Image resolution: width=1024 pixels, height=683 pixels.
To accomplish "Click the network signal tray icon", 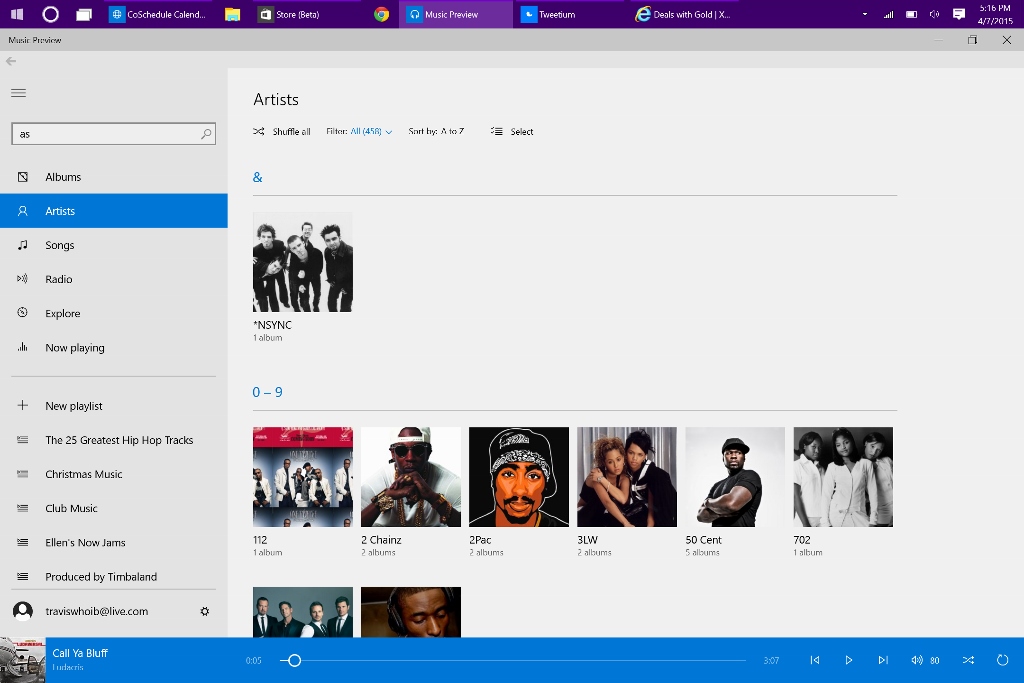I will pos(888,14).
